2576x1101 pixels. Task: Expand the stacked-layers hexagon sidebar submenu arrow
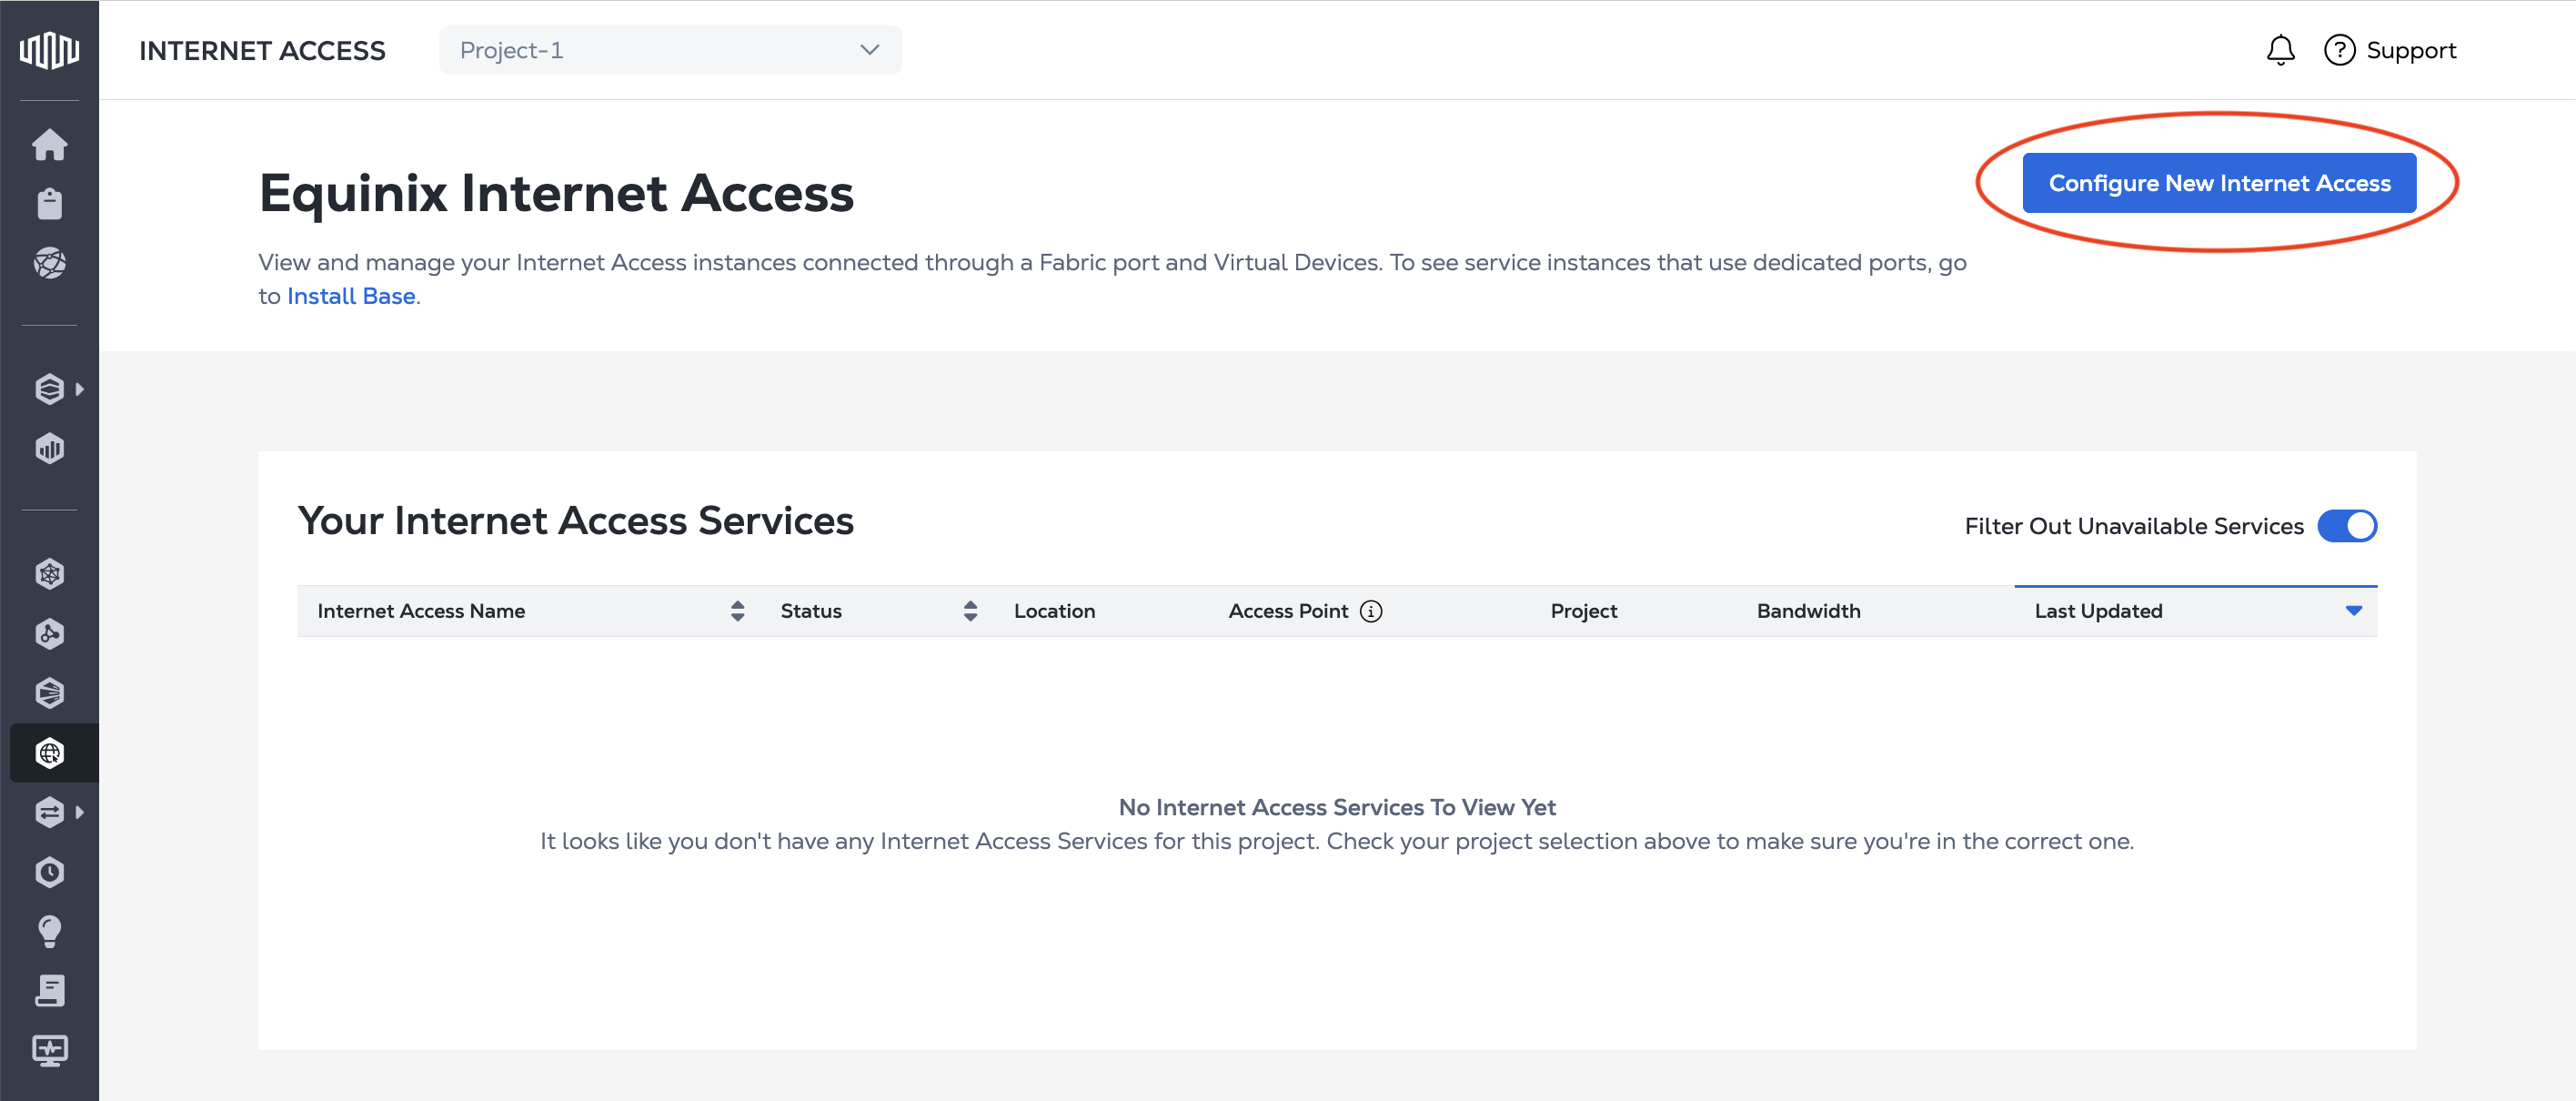pos(80,389)
